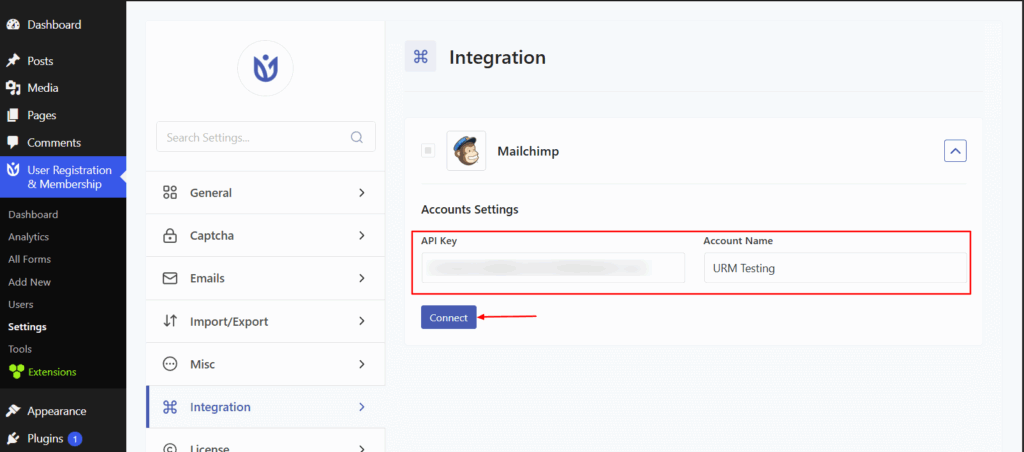Expand the Import/Export settings chevron
The image size is (1024, 452).
(x=362, y=321)
